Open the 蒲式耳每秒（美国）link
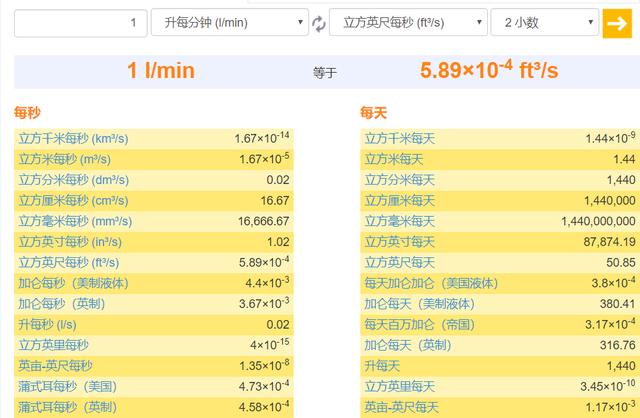 [68, 387]
